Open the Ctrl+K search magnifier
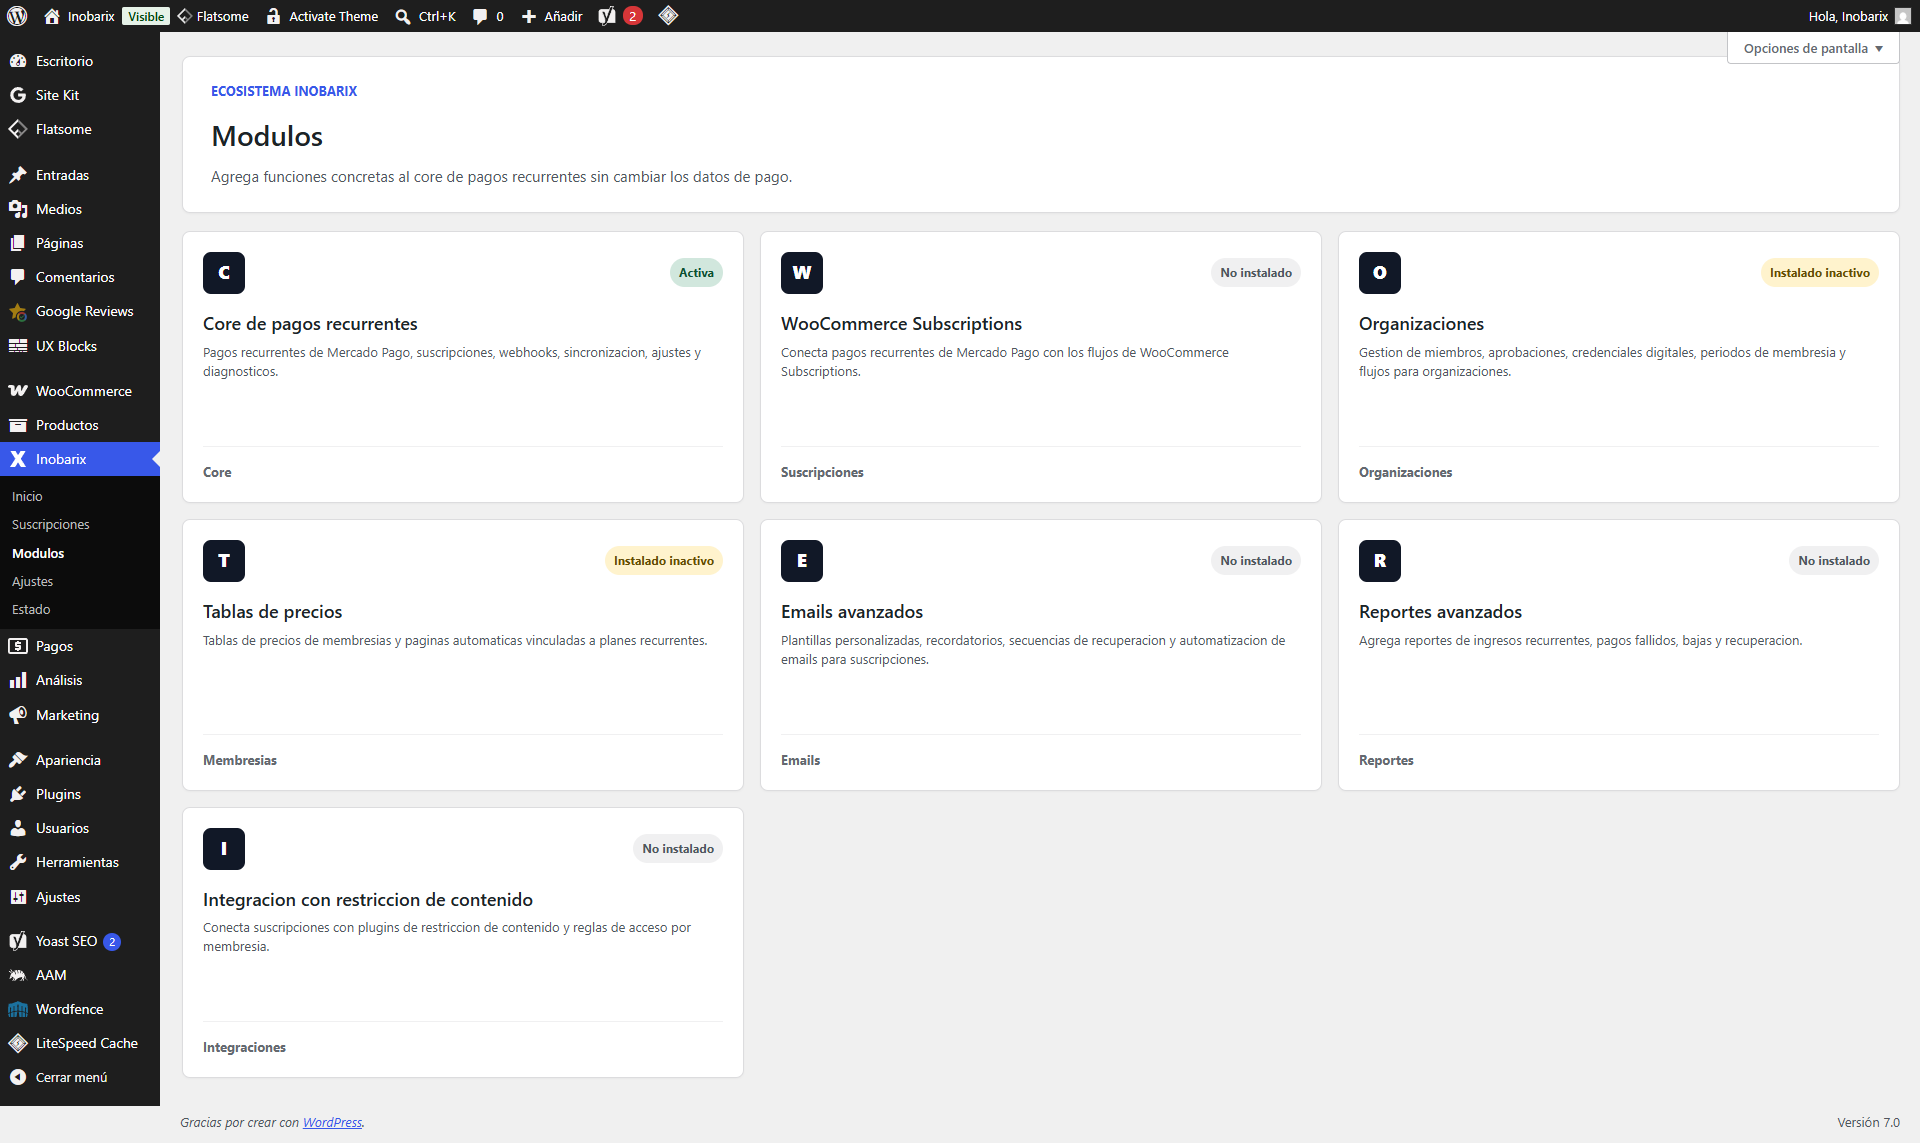The image size is (1920, 1143). [403, 16]
